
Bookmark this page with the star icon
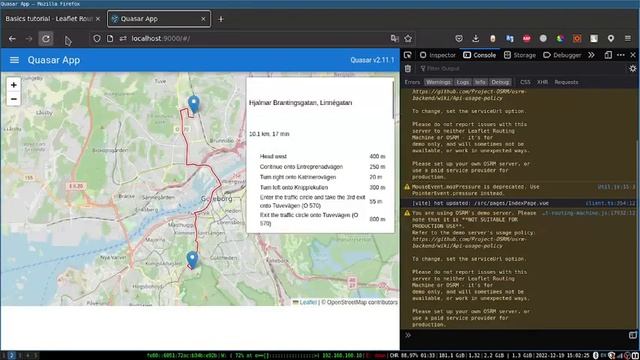tap(408, 38)
